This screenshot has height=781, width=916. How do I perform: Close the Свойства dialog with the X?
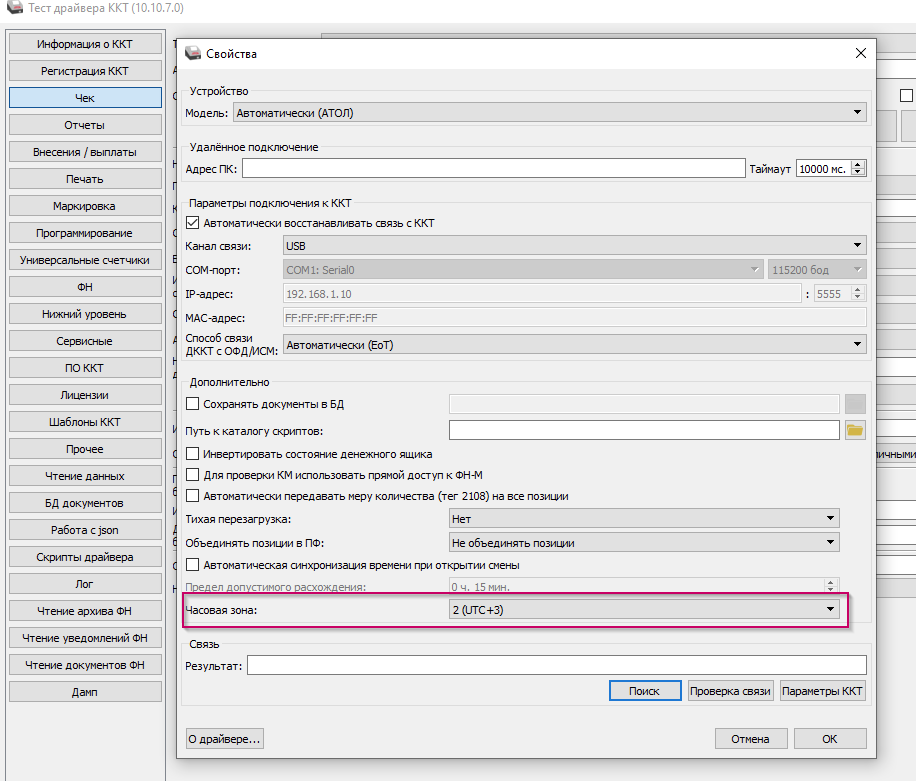(x=860, y=53)
